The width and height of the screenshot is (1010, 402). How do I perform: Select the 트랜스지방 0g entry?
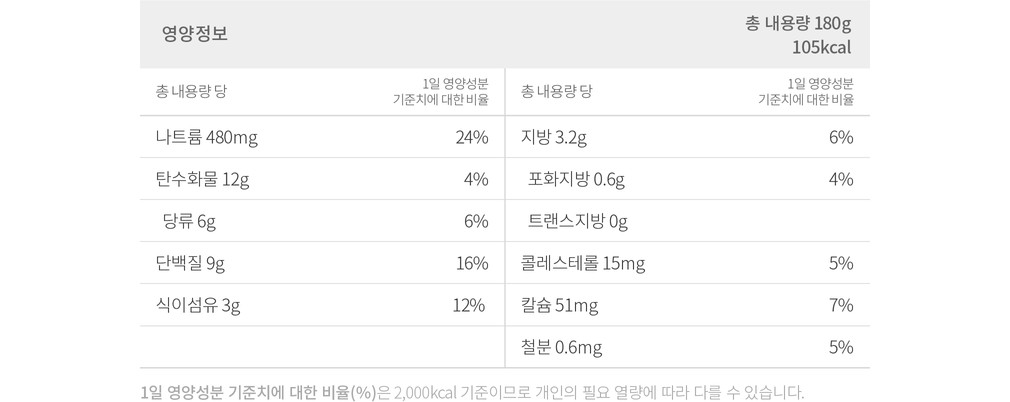(x=578, y=221)
